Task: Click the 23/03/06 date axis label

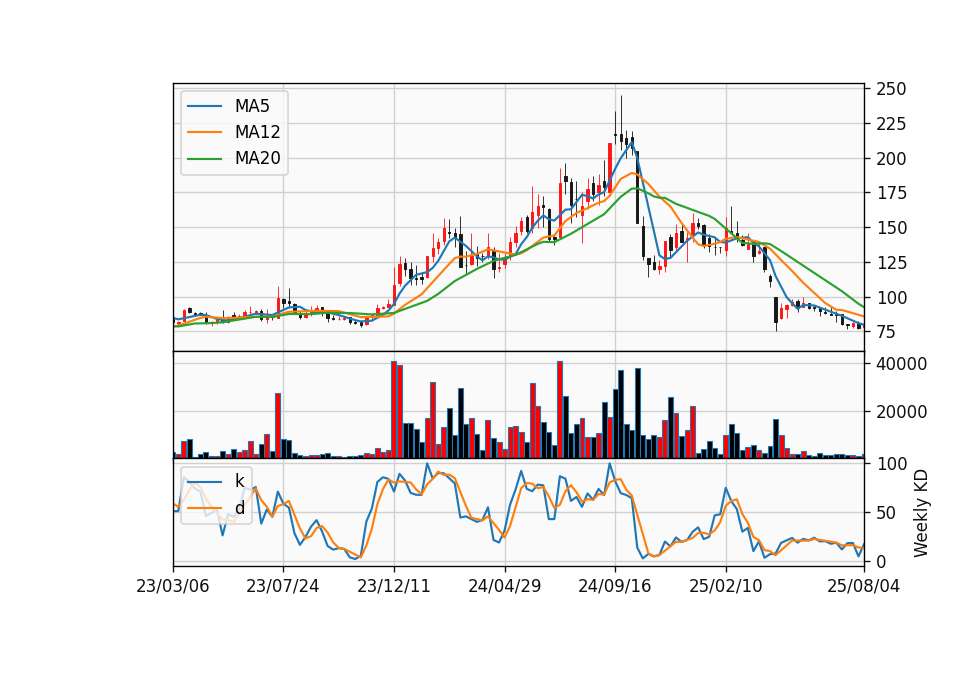Action: (173, 586)
